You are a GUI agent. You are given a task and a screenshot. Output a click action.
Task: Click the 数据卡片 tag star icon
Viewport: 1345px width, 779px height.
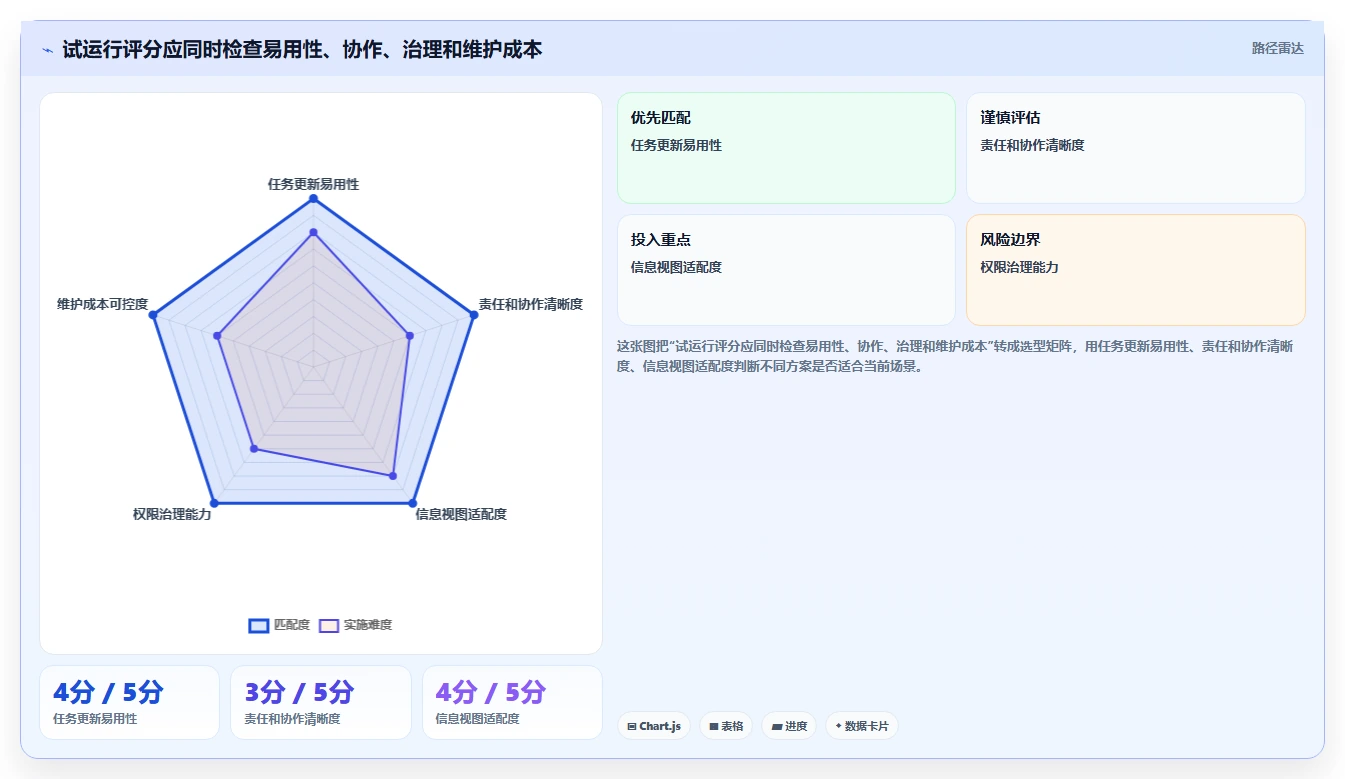pyautogui.click(x=838, y=726)
